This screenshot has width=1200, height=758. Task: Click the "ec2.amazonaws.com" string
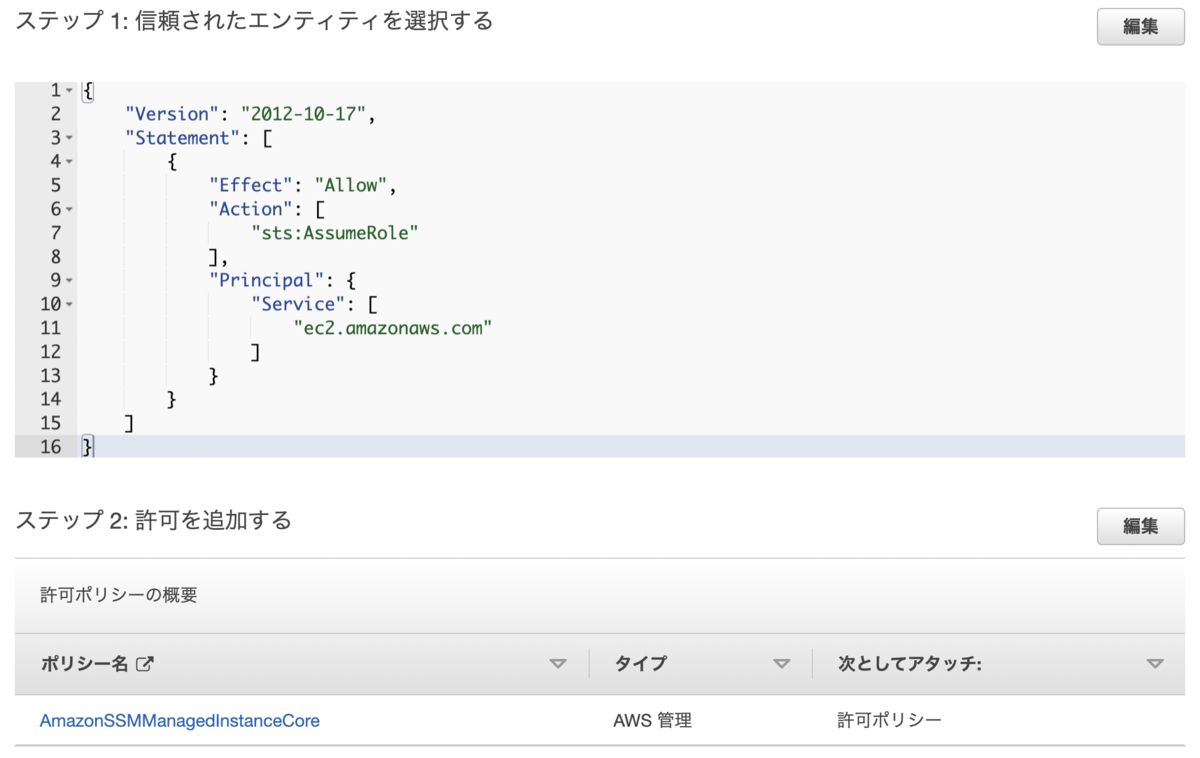tap(393, 328)
